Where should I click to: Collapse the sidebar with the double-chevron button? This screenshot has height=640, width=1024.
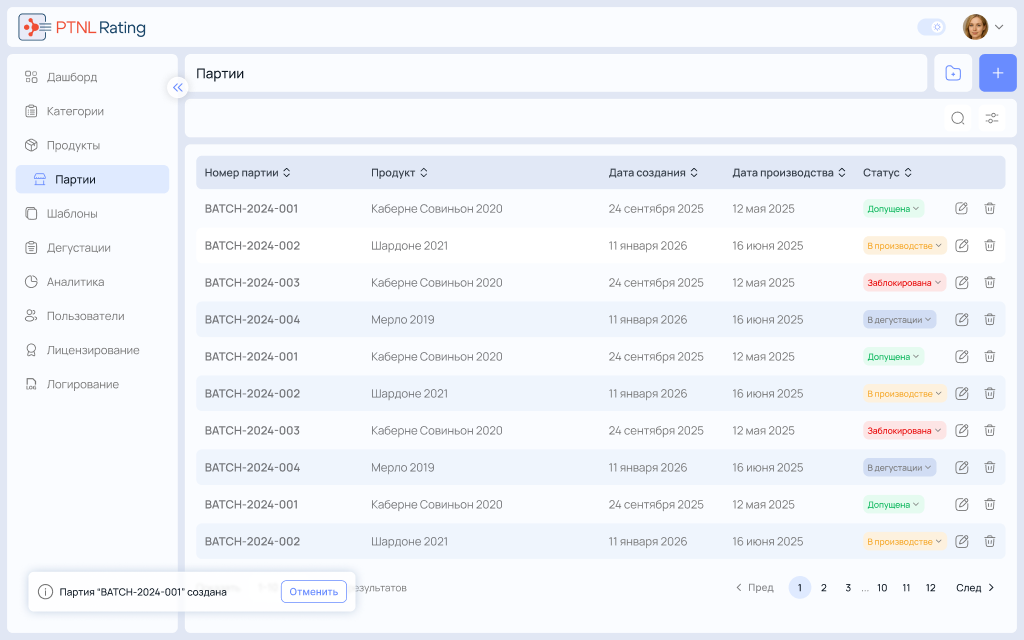178,88
